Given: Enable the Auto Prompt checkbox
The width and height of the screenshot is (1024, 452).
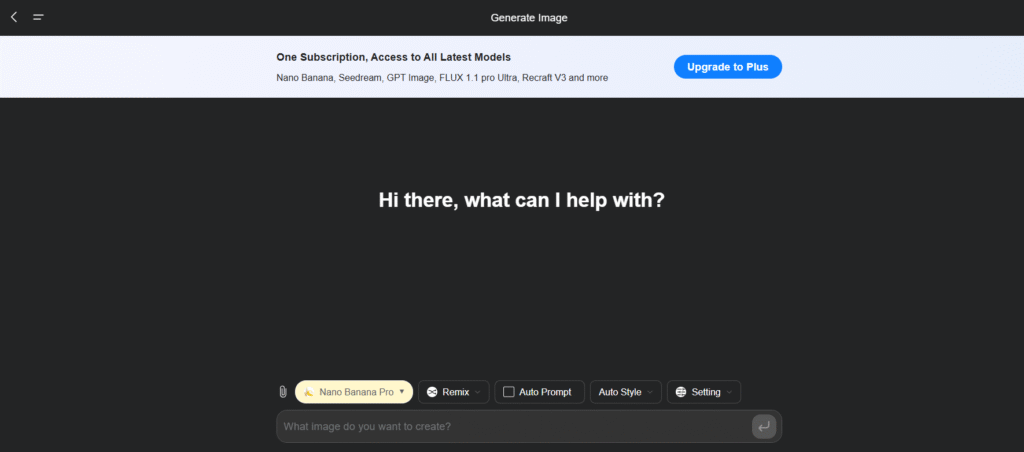Looking at the screenshot, I should (508, 392).
